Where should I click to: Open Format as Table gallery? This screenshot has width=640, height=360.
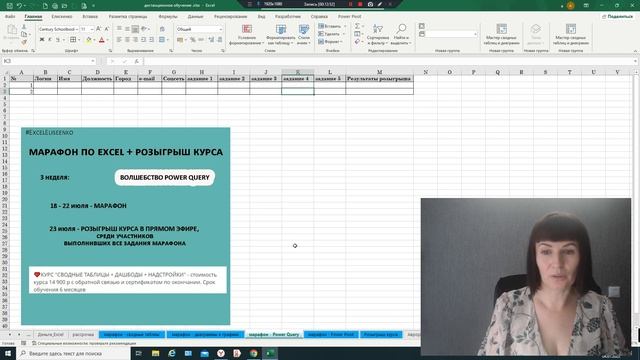point(281,34)
